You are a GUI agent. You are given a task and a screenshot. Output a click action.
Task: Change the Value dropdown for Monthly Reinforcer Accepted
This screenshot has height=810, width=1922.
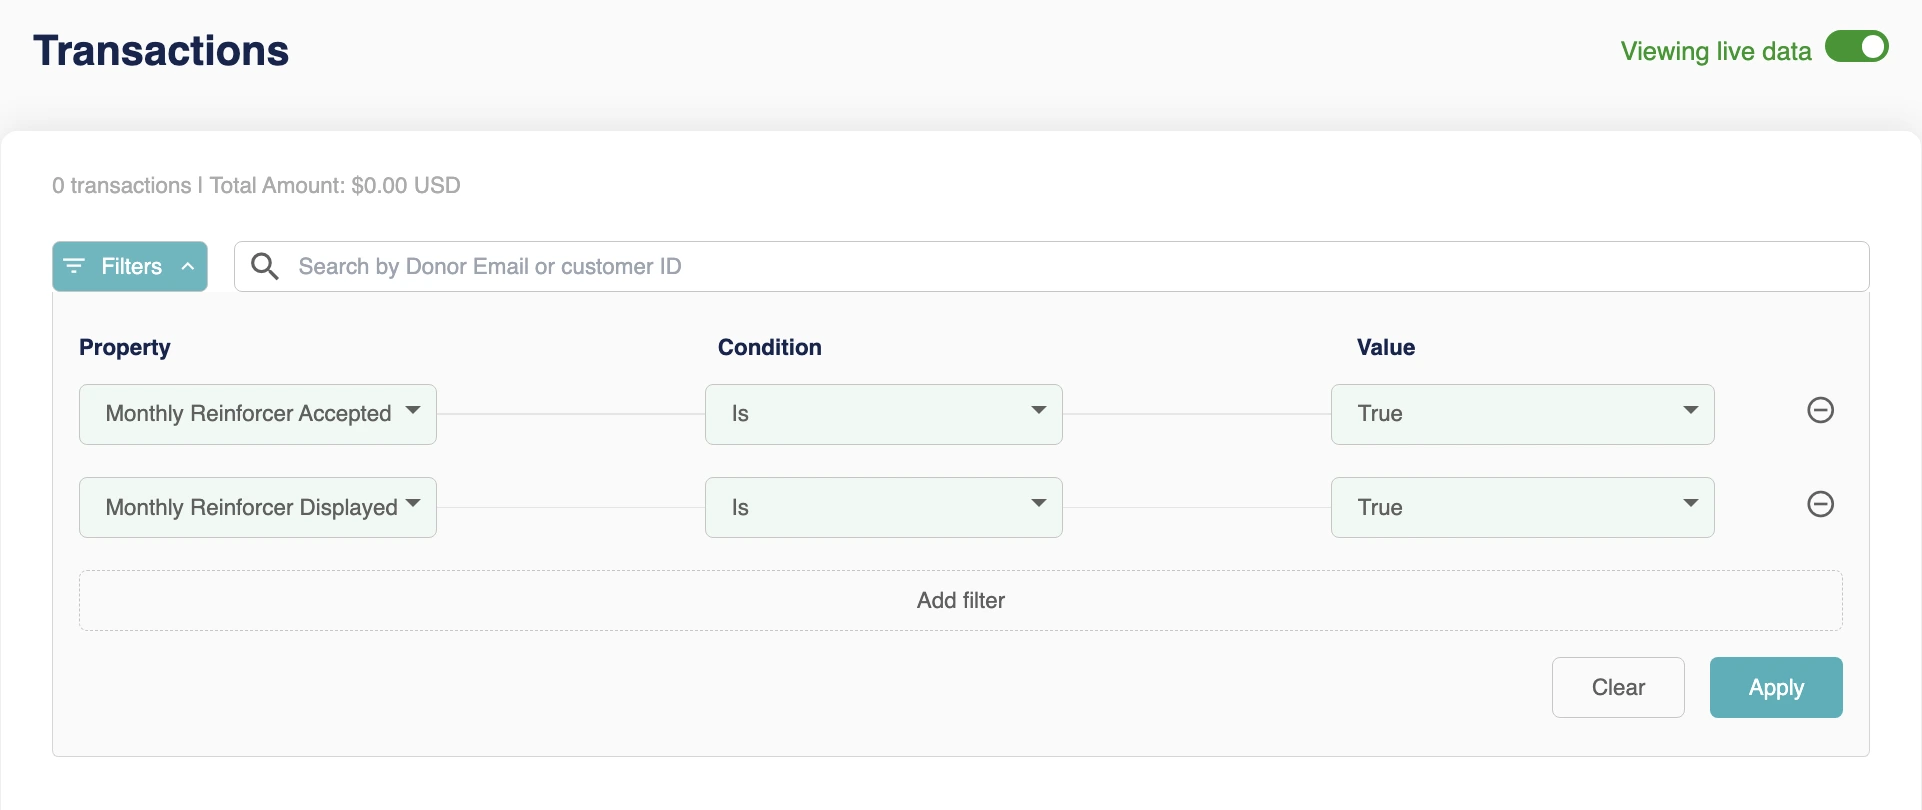(x=1522, y=414)
